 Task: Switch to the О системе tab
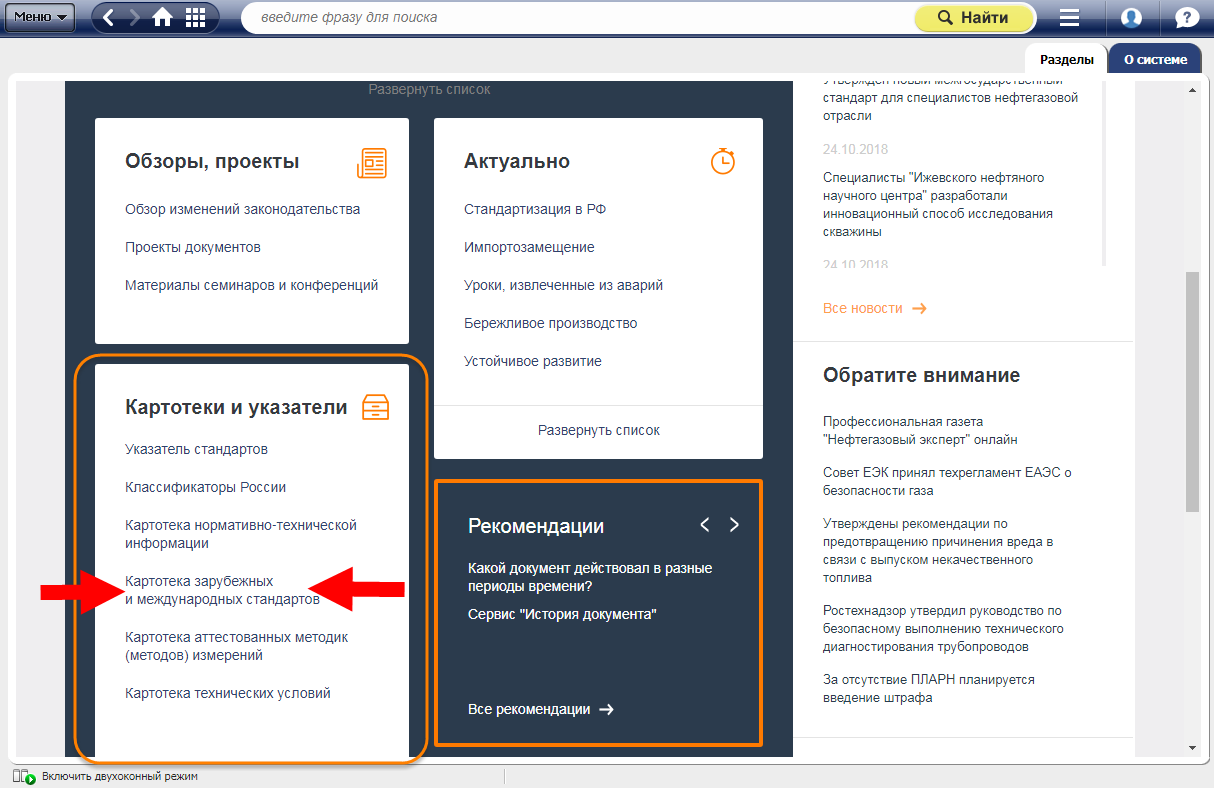1155,59
